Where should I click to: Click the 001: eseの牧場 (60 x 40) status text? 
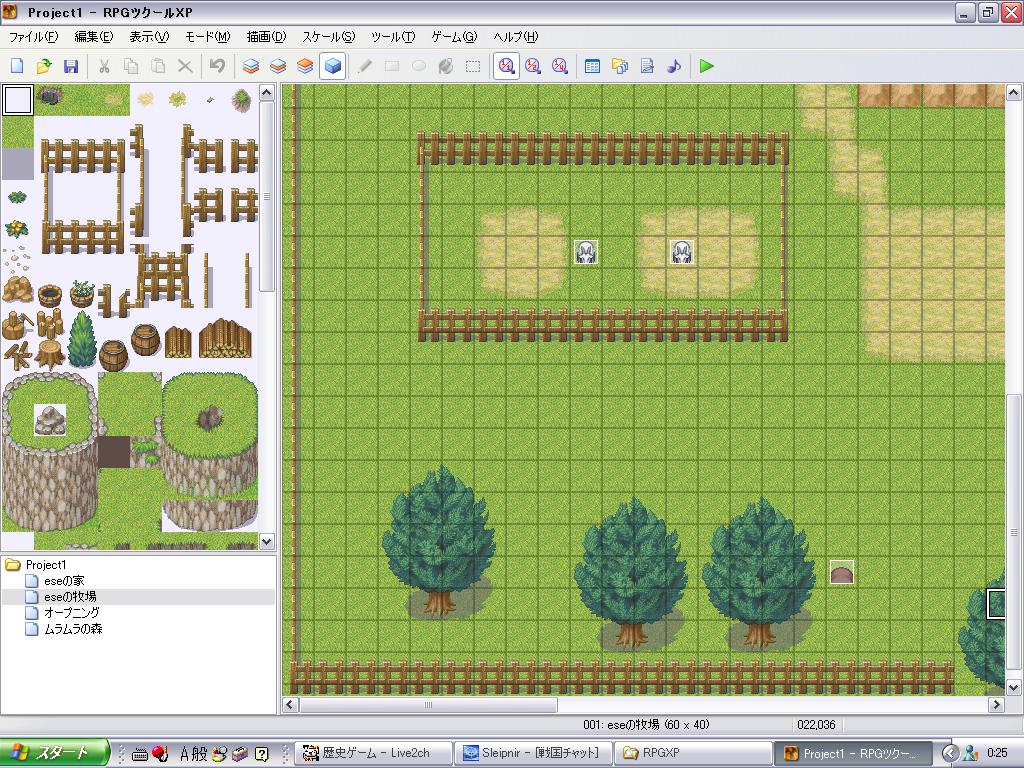(x=646, y=724)
